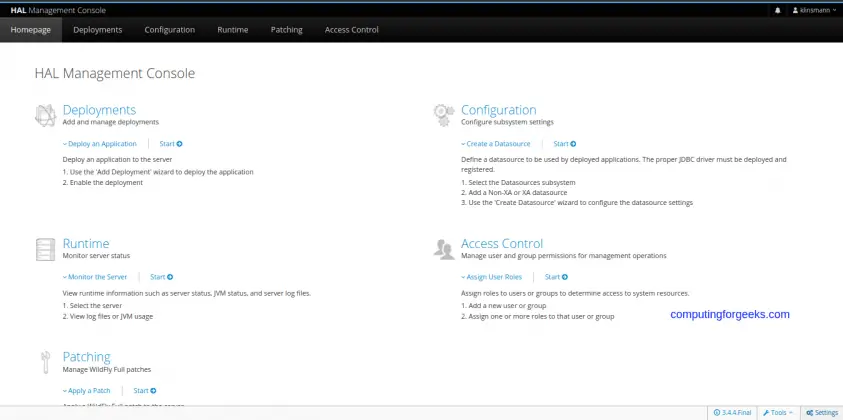Click the Configuration gears icon
The height and width of the screenshot is (420, 843).
tap(444, 115)
